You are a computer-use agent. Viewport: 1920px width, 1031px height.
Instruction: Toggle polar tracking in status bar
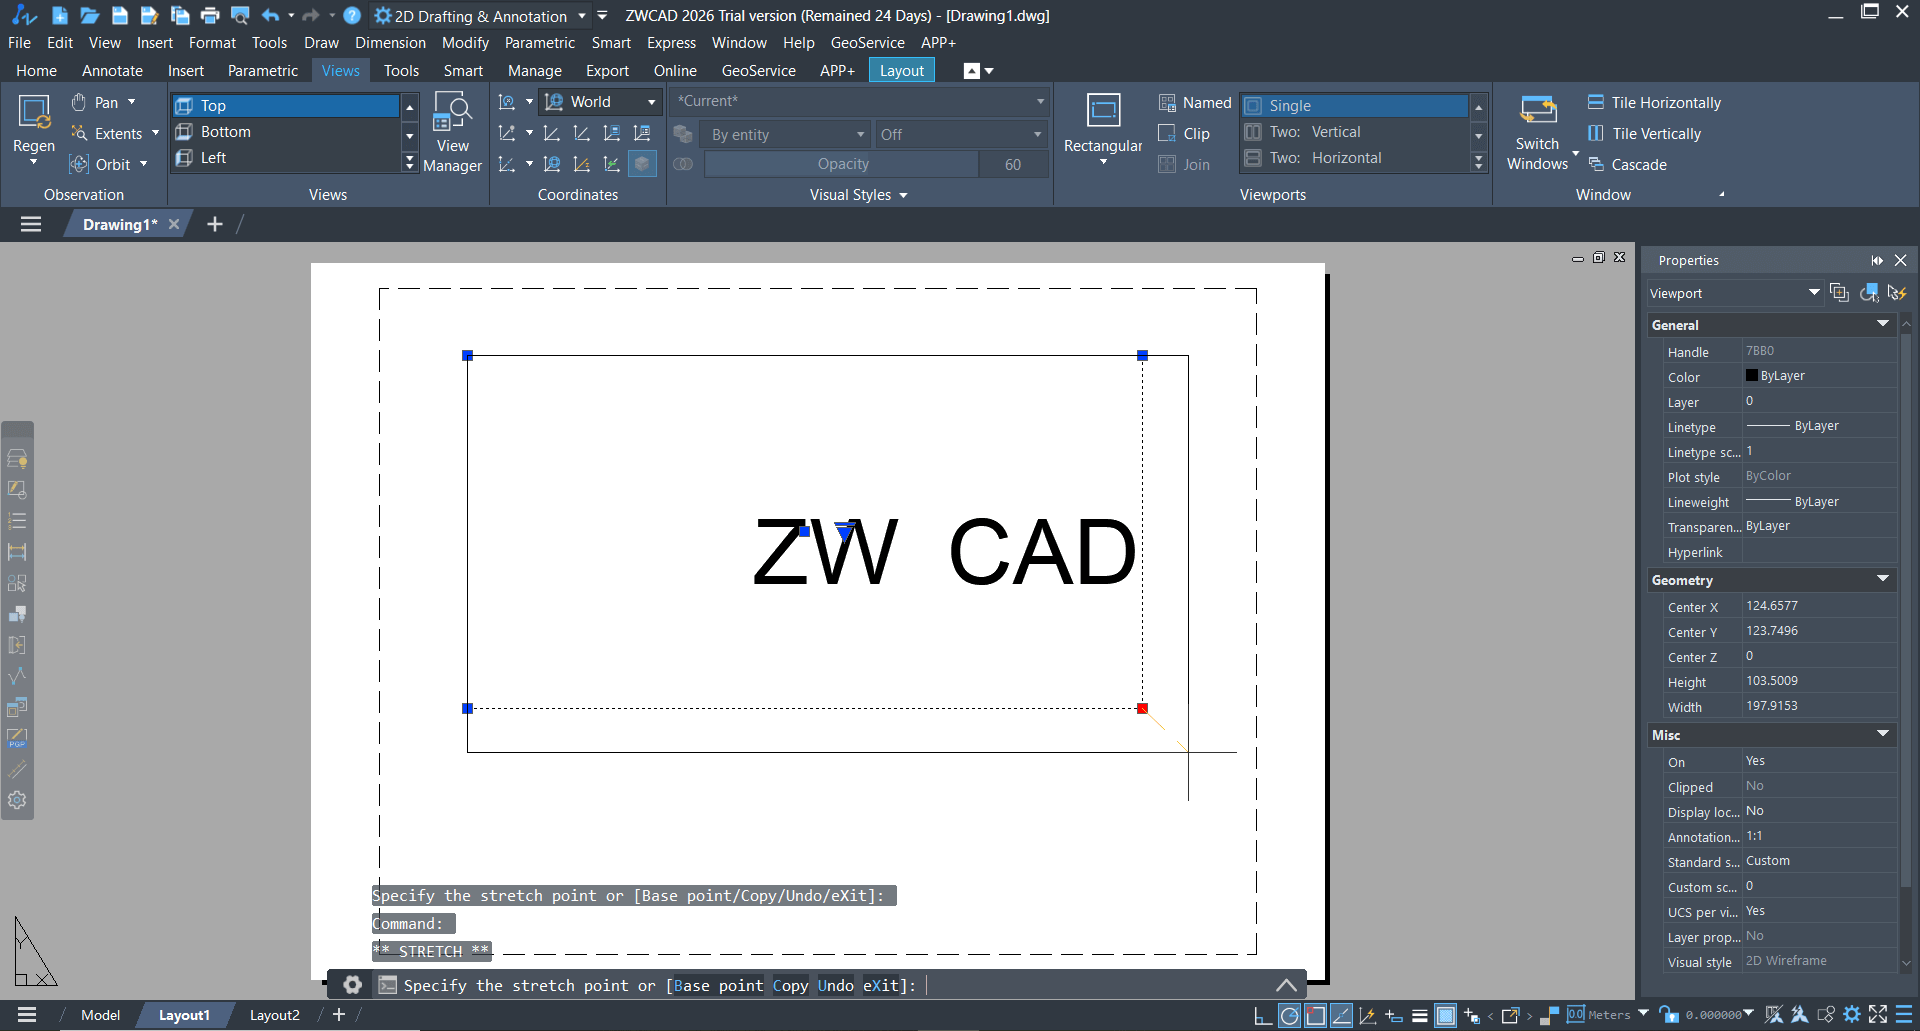[1290, 1016]
